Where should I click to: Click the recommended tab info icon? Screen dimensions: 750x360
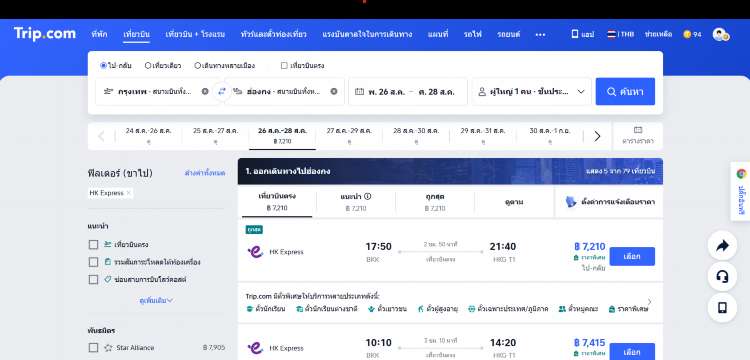pos(367,196)
